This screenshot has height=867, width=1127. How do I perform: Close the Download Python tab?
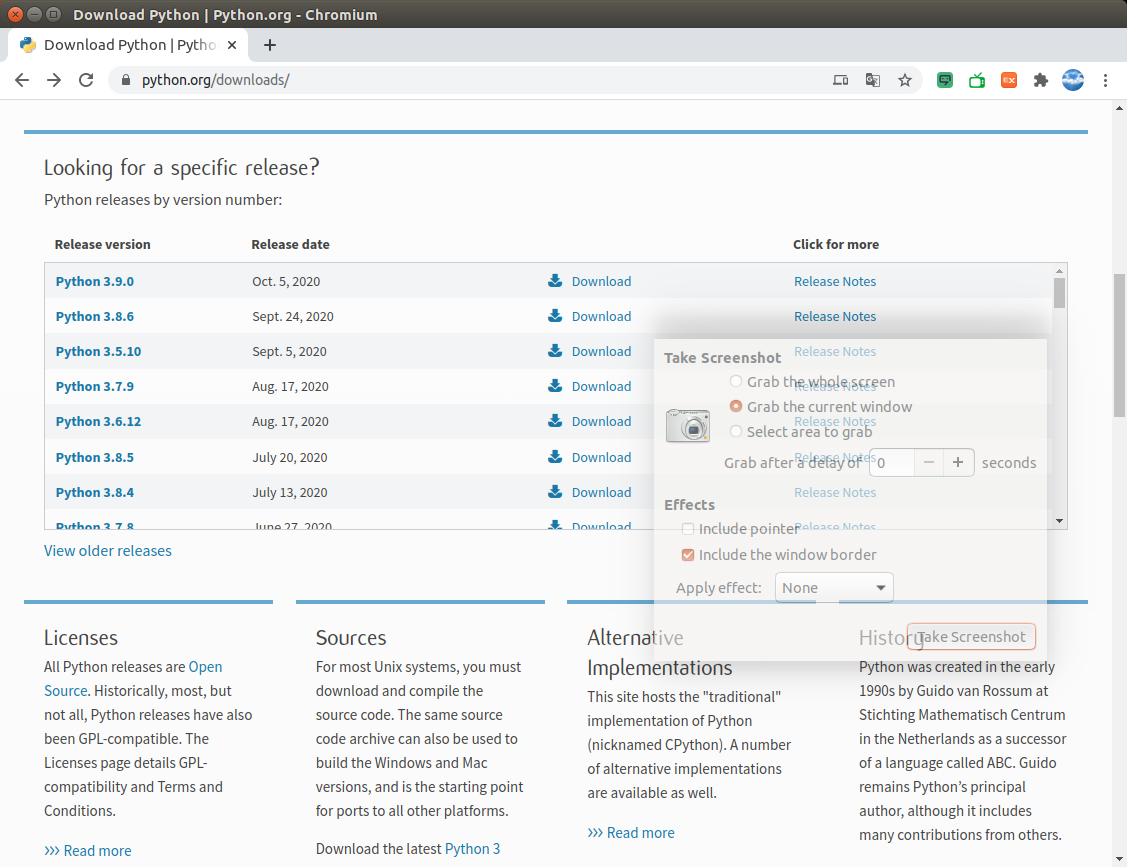pyautogui.click(x=231, y=45)
